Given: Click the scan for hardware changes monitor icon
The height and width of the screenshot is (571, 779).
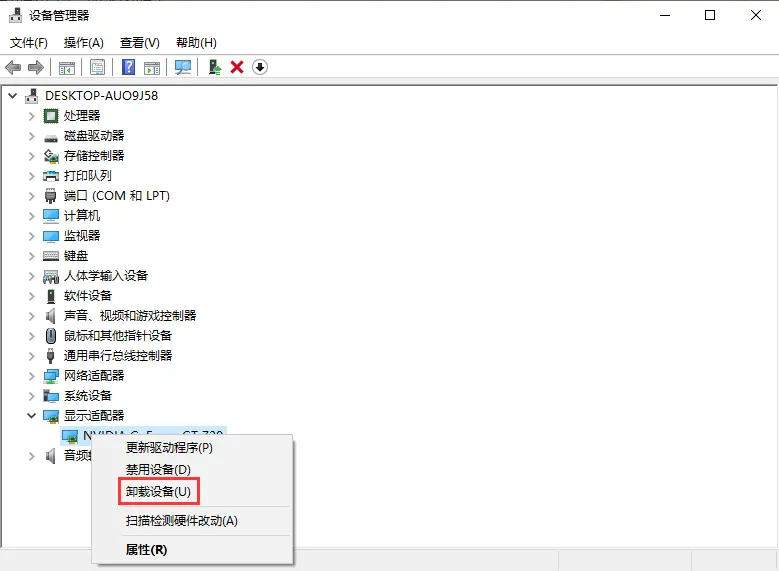Looking at the screenshot, I should point(183,67).
